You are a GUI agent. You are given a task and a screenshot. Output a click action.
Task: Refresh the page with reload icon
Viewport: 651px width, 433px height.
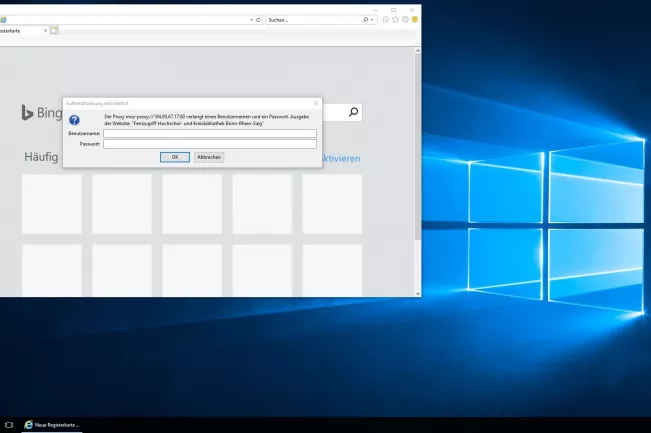click(259, 19)
